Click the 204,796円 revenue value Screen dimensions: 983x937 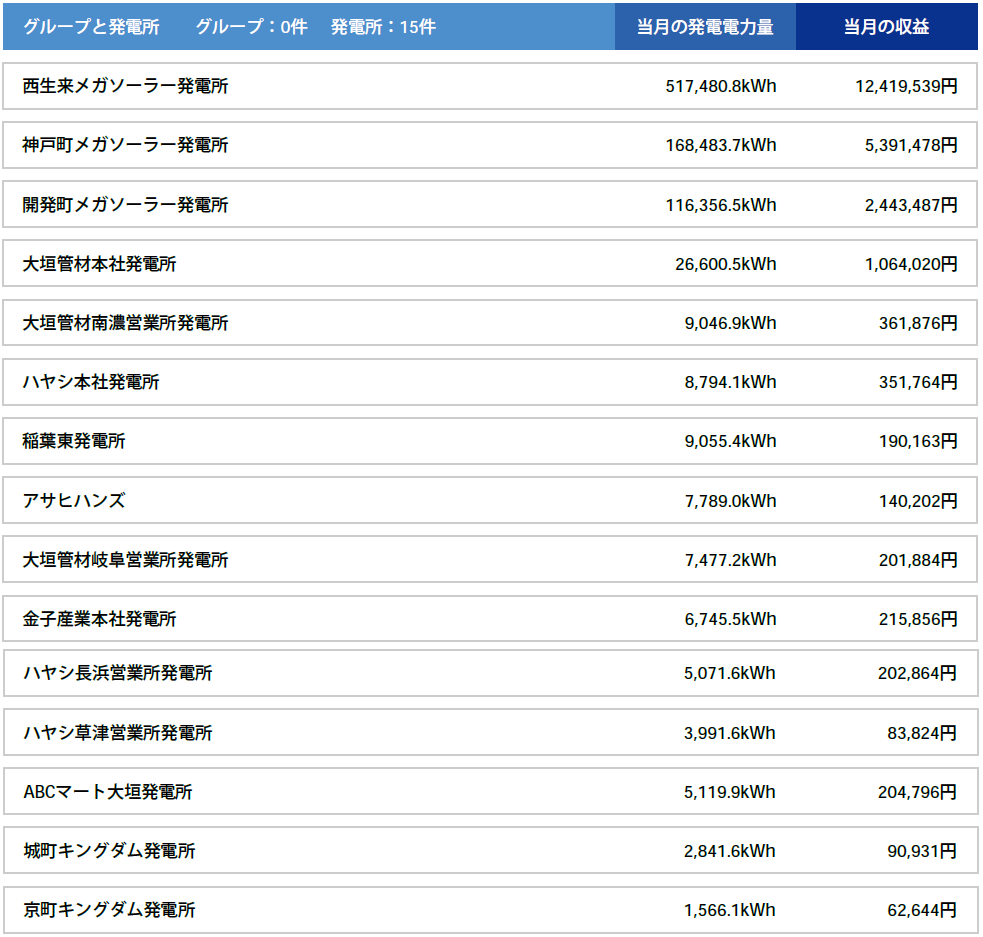point(917,792)
